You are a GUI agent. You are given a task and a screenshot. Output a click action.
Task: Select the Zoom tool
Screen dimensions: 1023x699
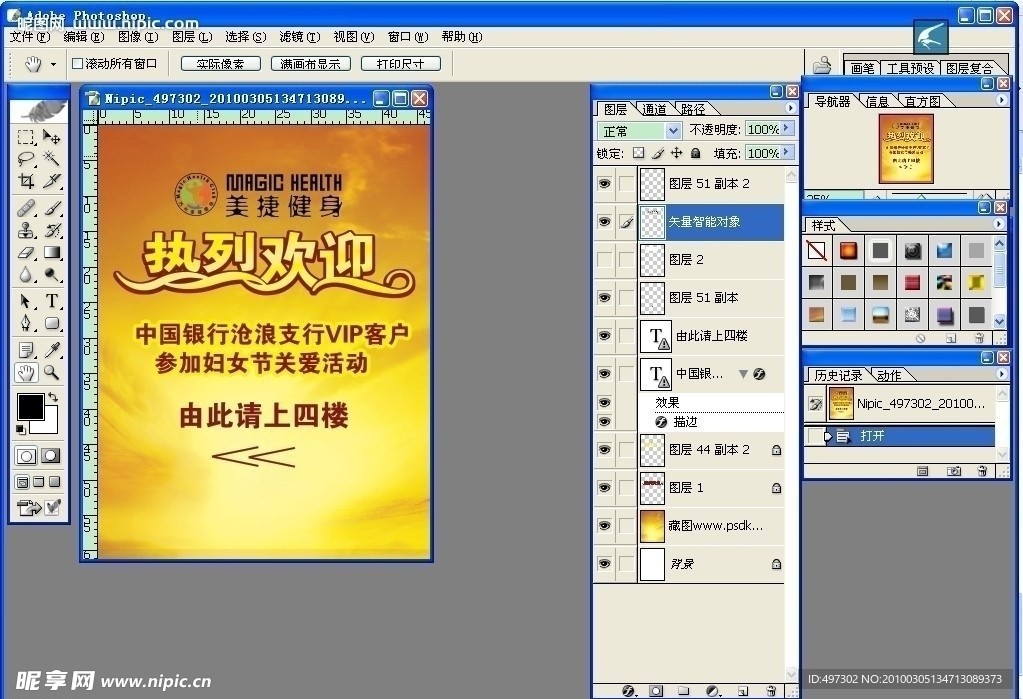click(52, 373)
